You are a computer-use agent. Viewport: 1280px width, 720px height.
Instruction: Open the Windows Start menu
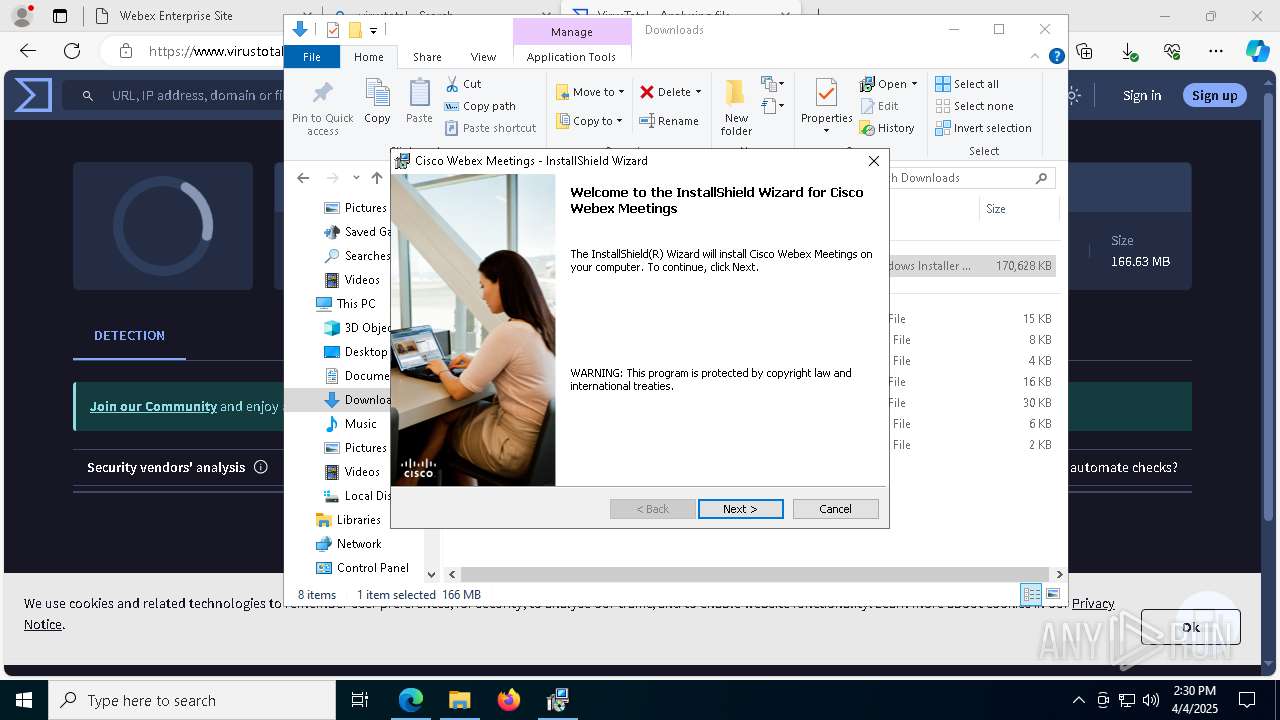[x=24, y=700]
